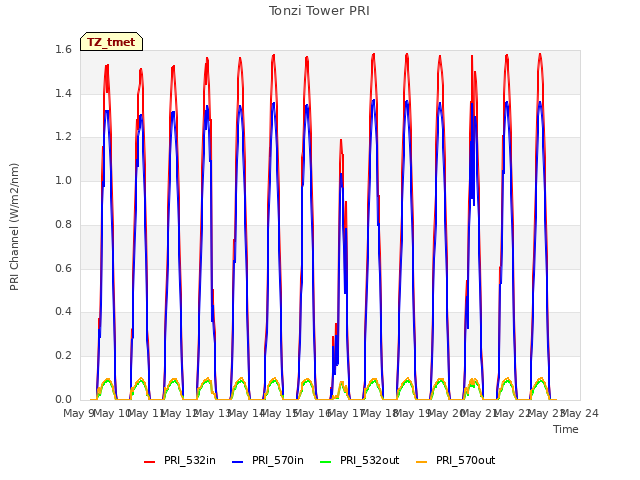
Task: Click the May 24 x-axis tick label
Action: tap(580, 413)
